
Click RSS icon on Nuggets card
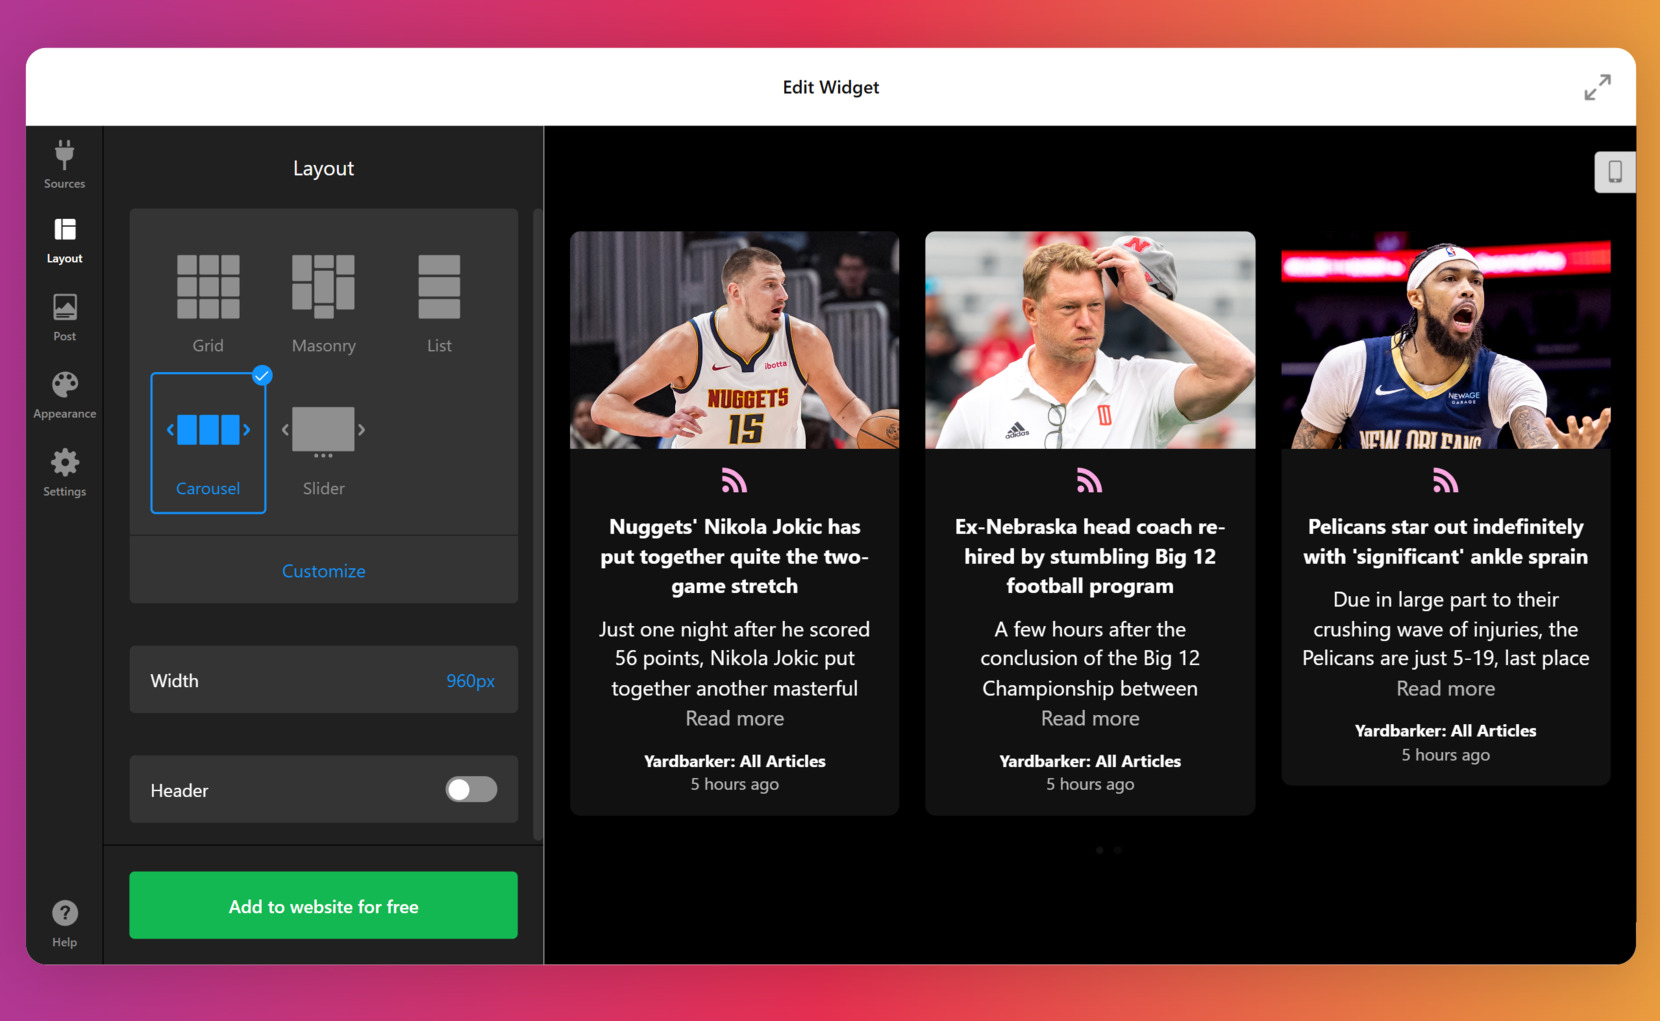click(734, 482)
